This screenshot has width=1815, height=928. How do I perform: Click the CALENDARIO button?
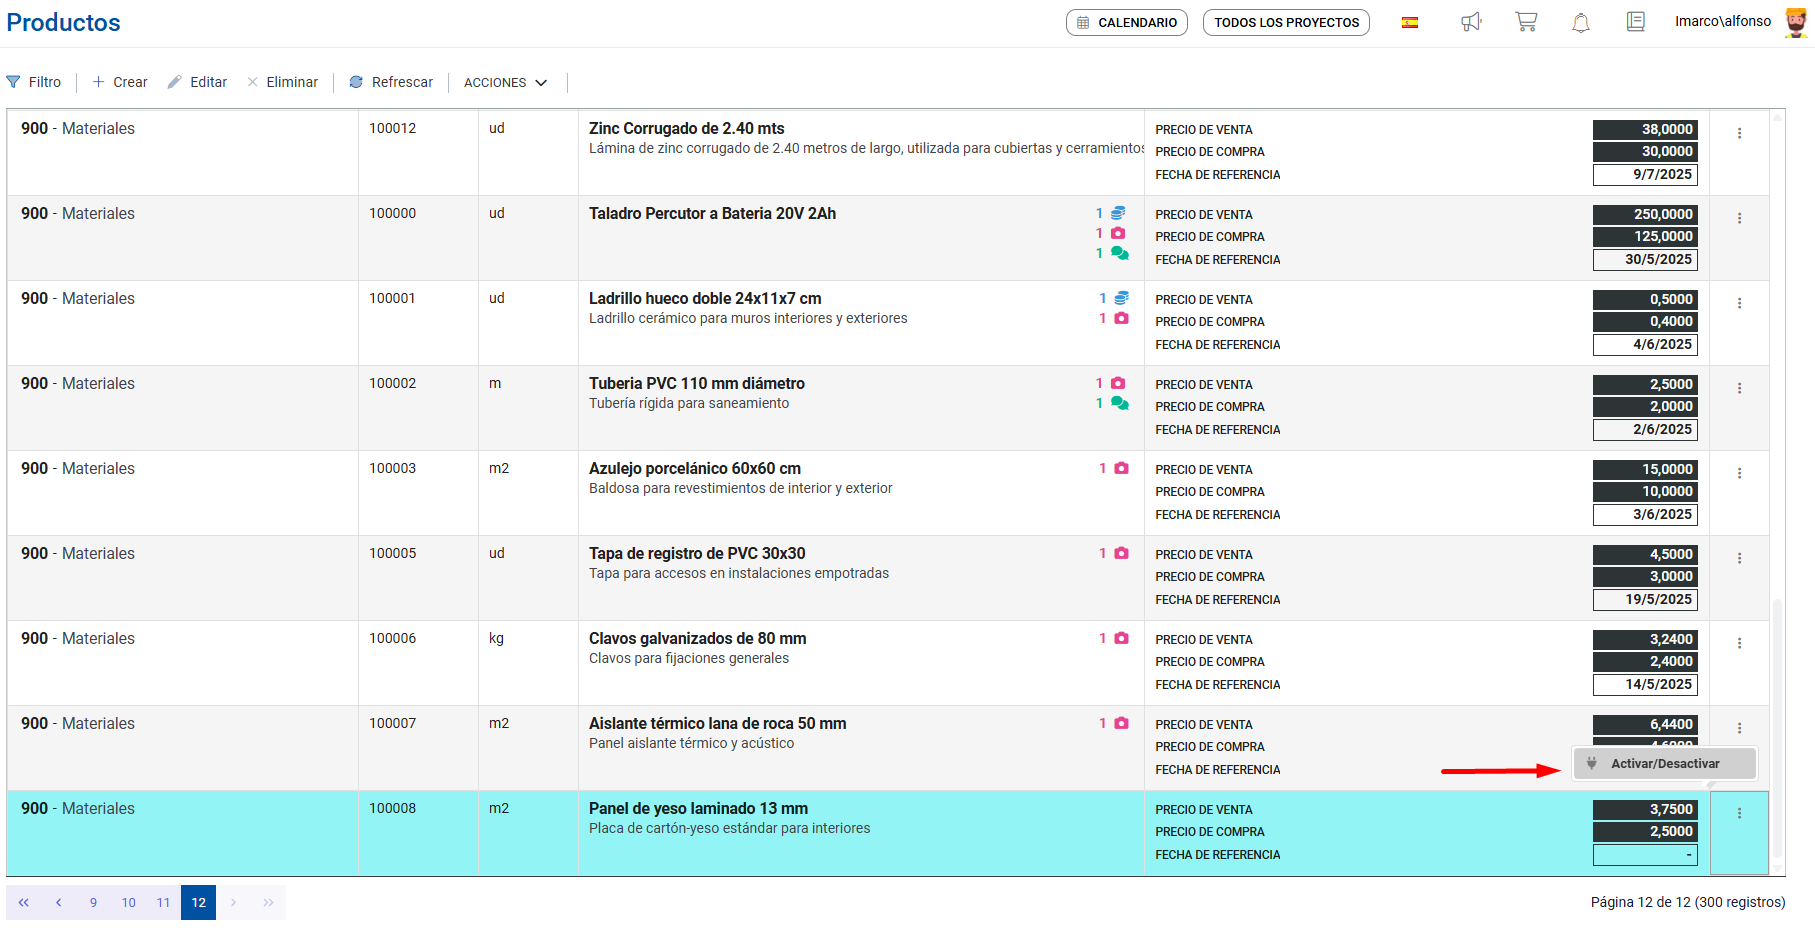pyautogui.click(x=1127, y=22)
